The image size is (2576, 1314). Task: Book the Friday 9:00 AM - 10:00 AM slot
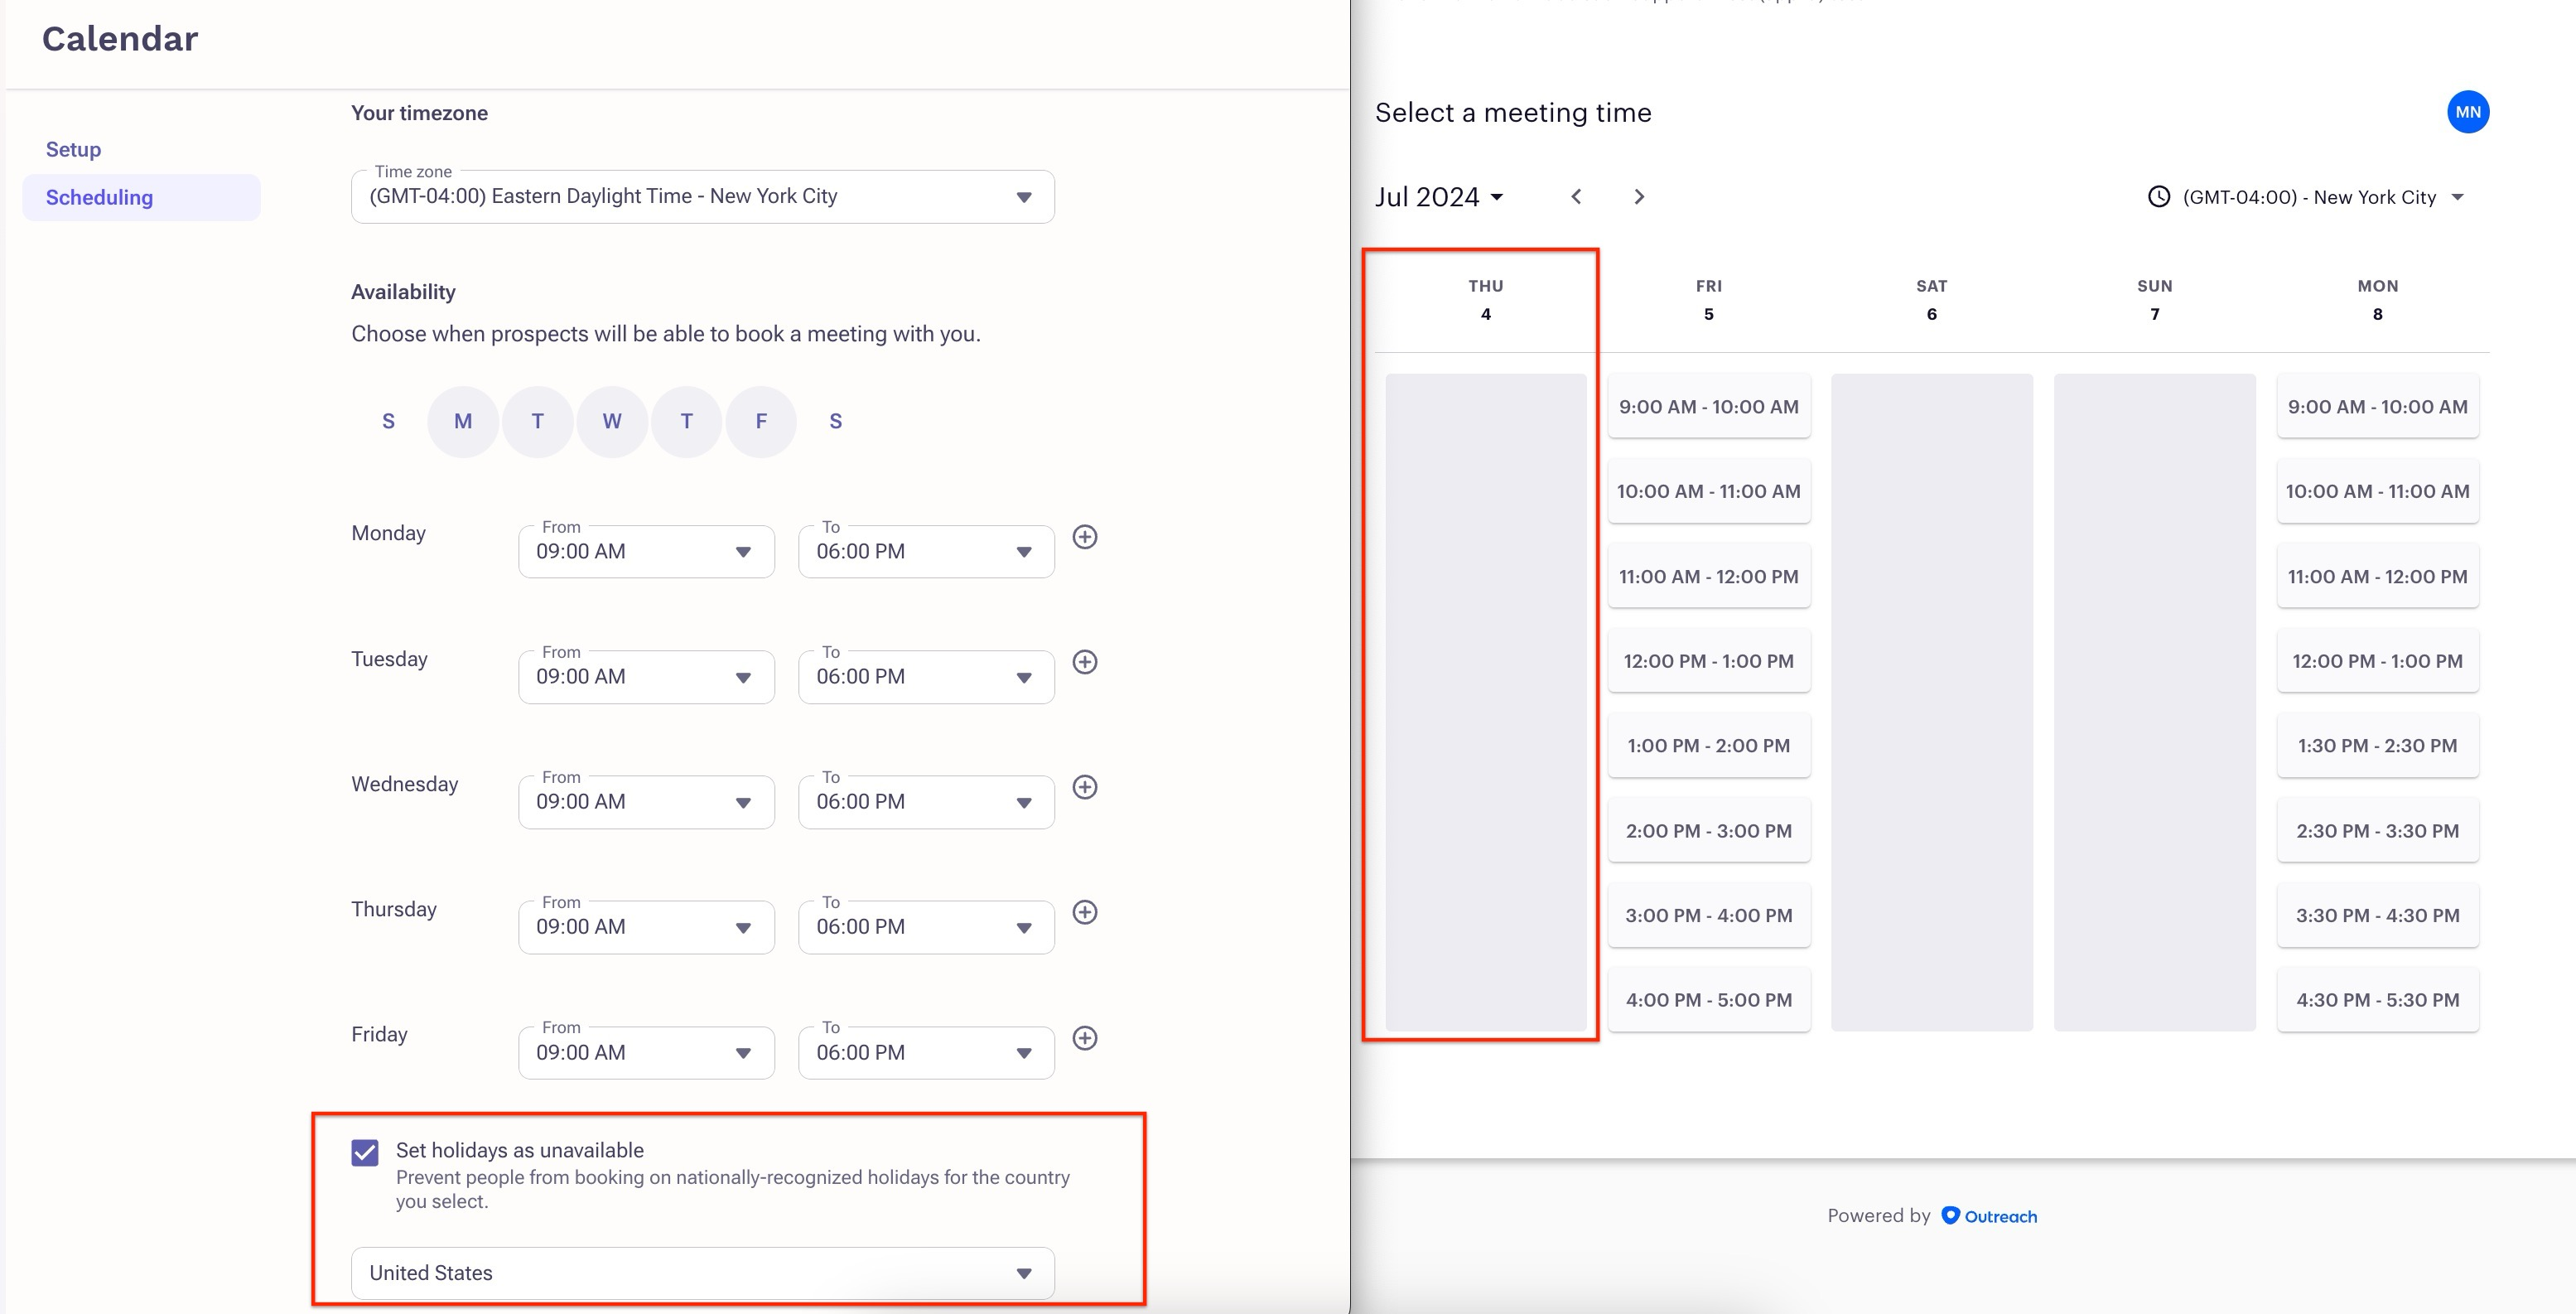(1708, 407)
